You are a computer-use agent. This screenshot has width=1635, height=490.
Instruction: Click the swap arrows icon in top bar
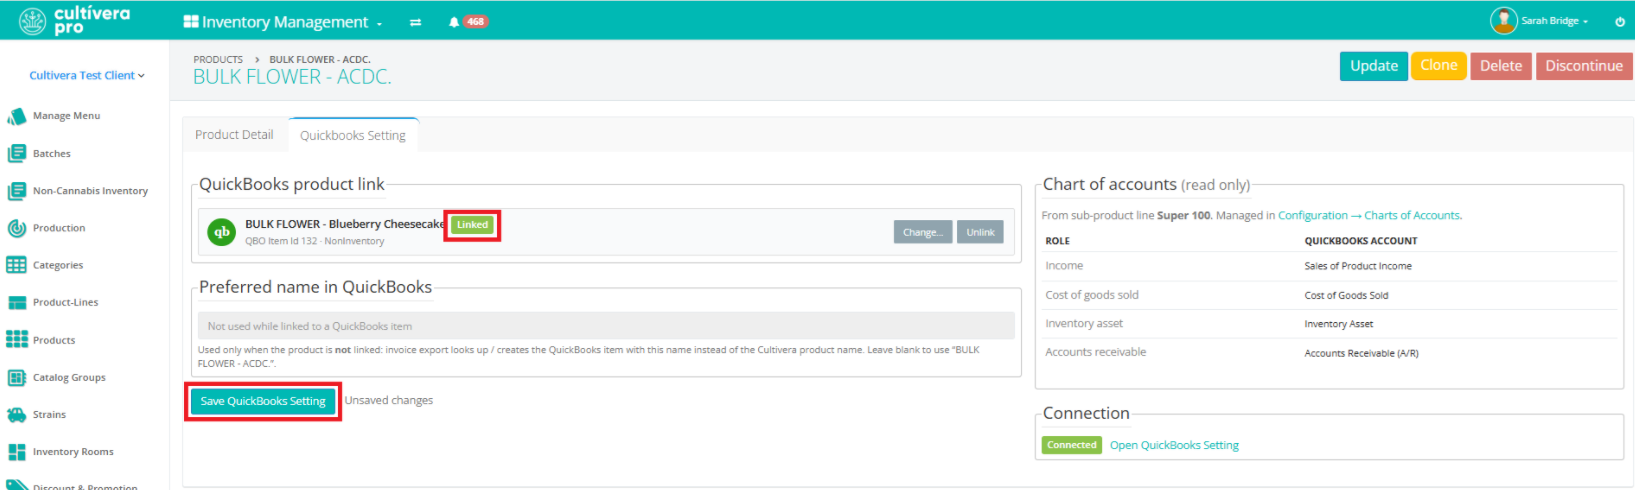[415, 22]
